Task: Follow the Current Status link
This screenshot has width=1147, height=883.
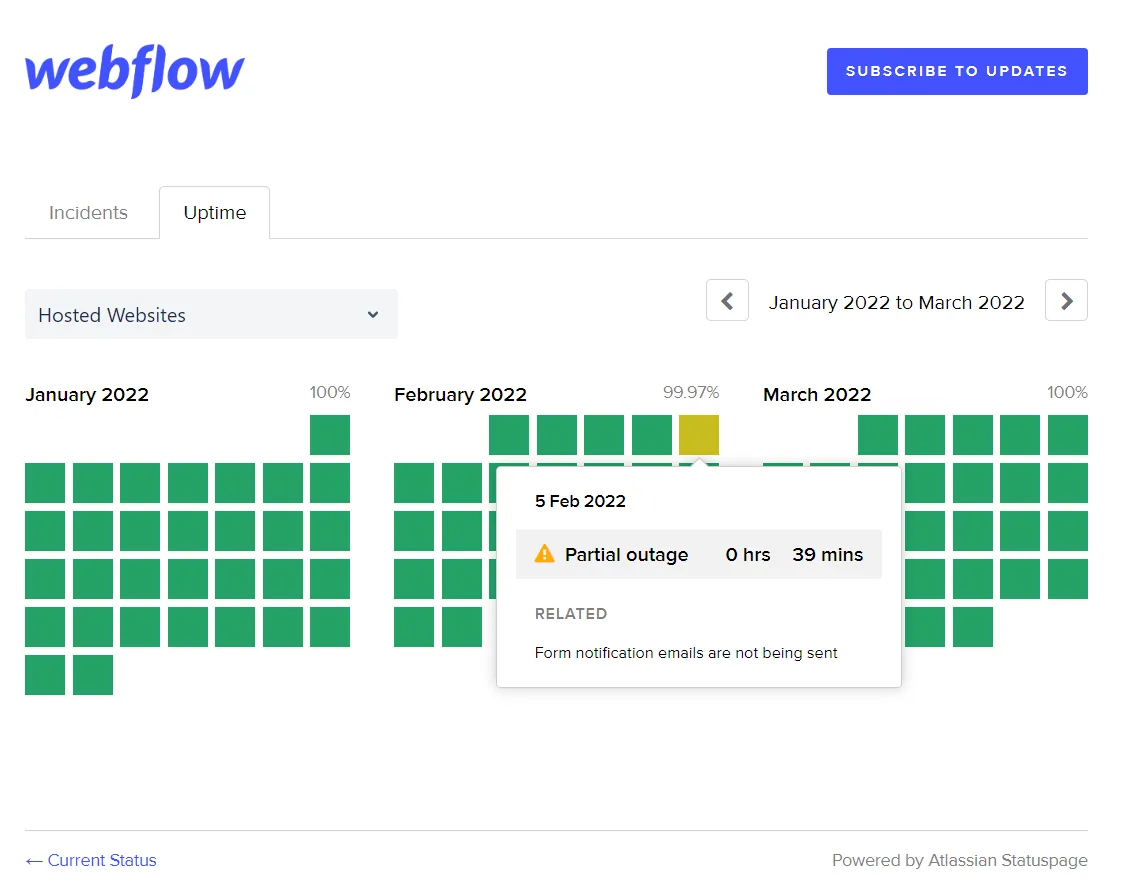Action: (x=91, y=860)
